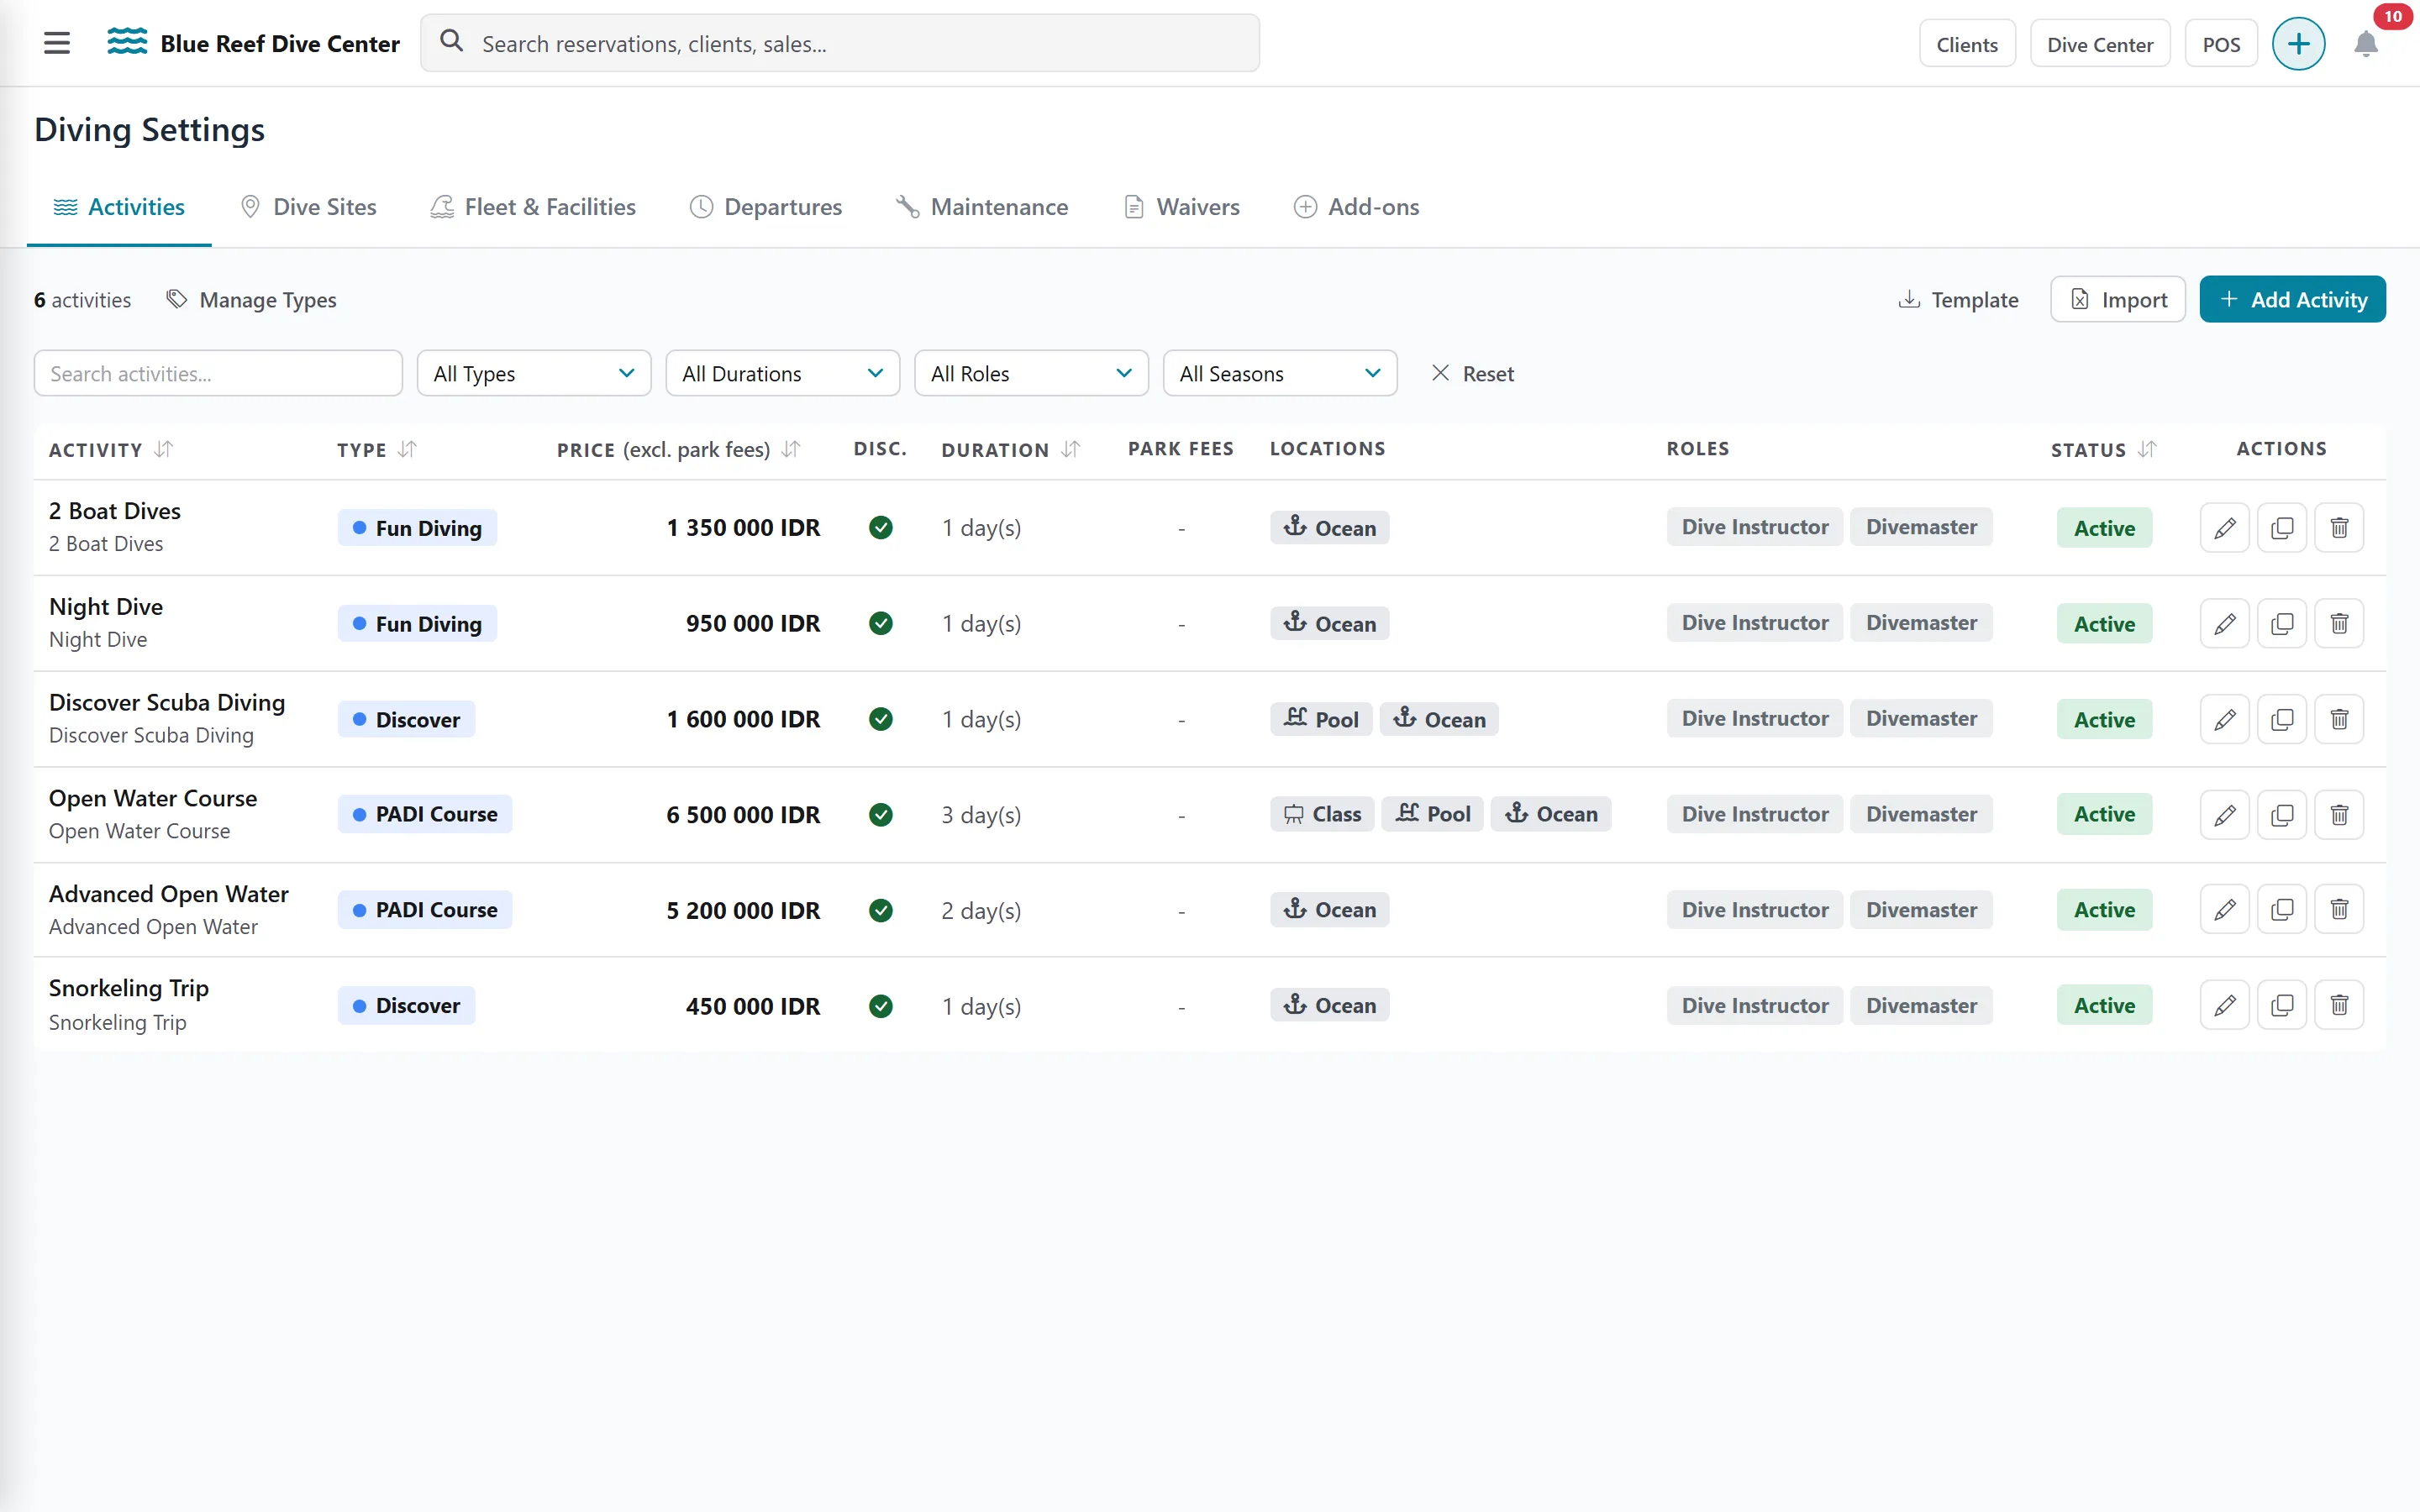Viewport: 2420px width, 1512px height.
Task: Sort table by Price column
Action: tap(791, 450)
